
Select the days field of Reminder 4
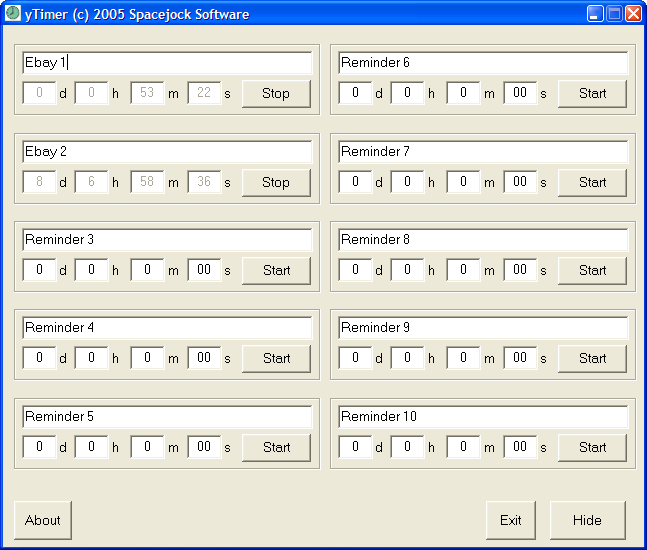(39, 358)
